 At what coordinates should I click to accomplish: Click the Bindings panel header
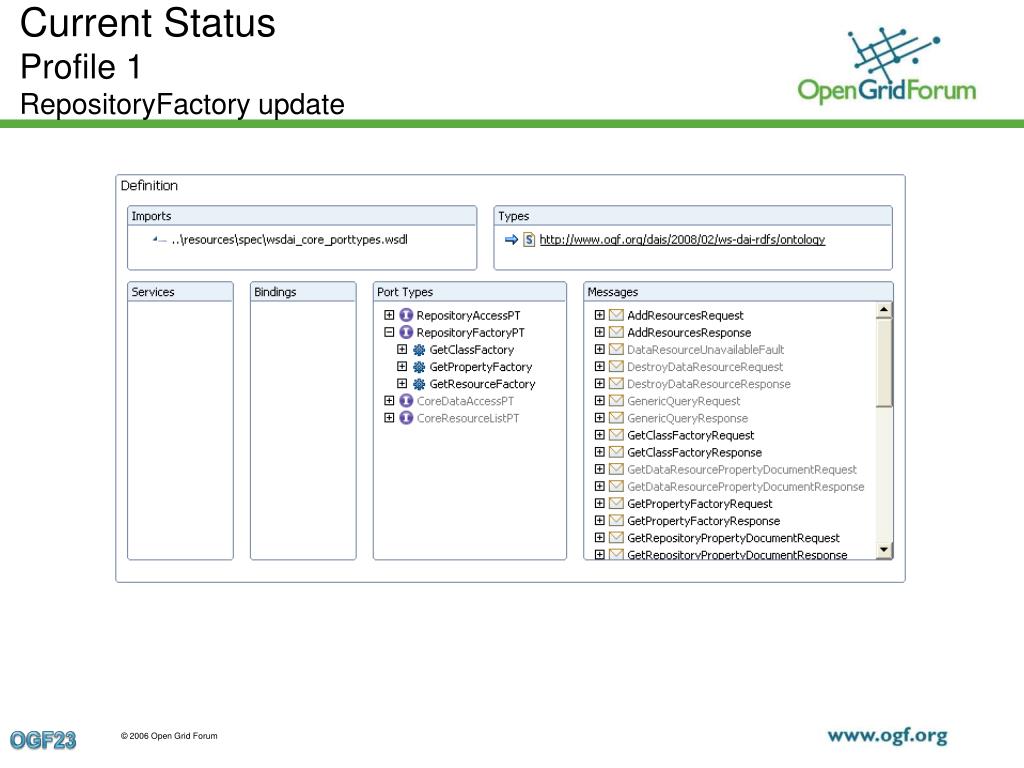pos(303,292)
